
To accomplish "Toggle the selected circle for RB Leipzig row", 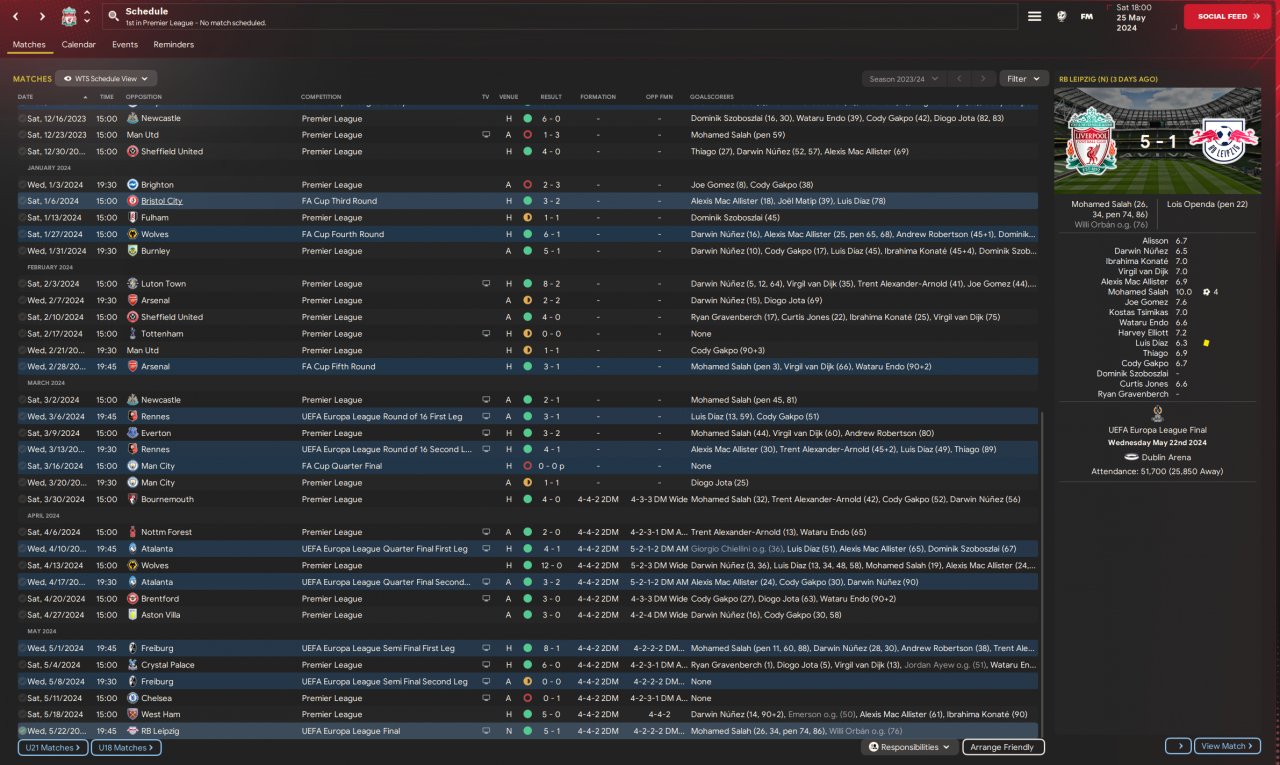I will [22, 731].
